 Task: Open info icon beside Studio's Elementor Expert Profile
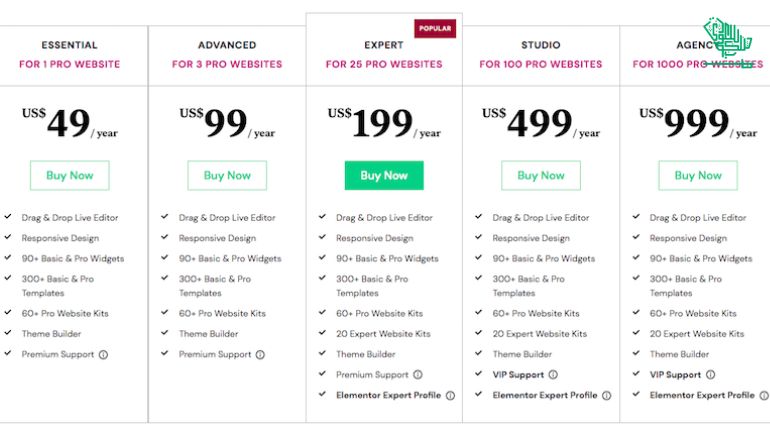click(x=607, y=396)
